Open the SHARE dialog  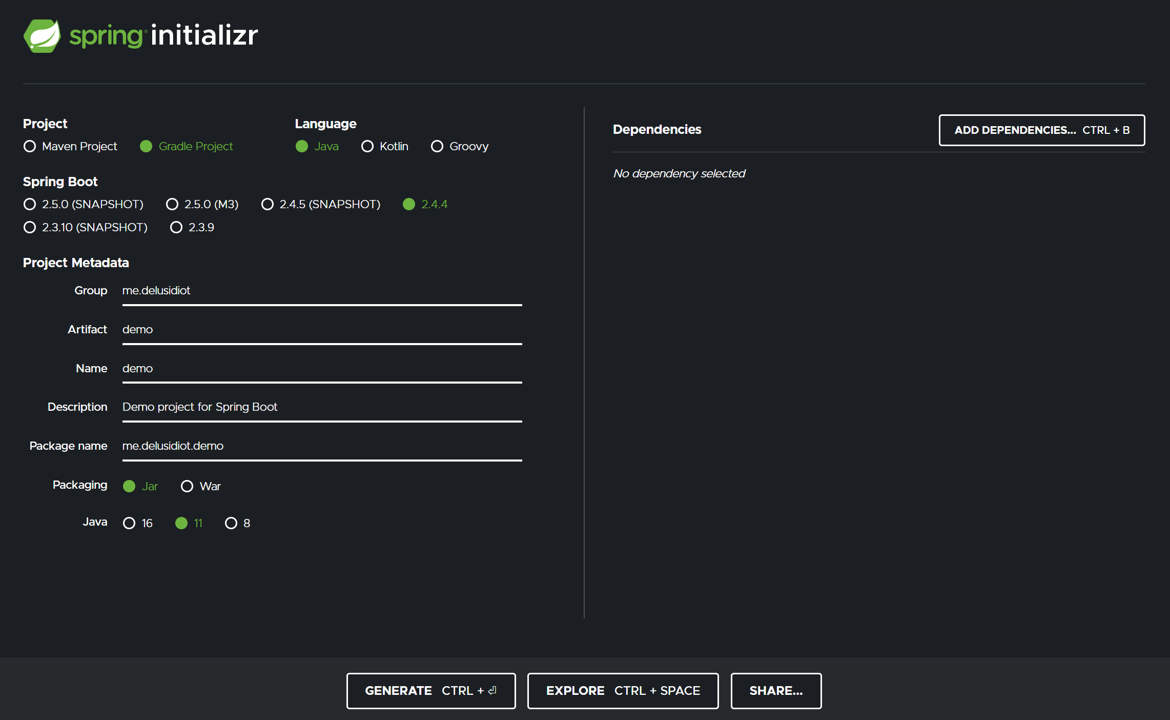[776, 691]
